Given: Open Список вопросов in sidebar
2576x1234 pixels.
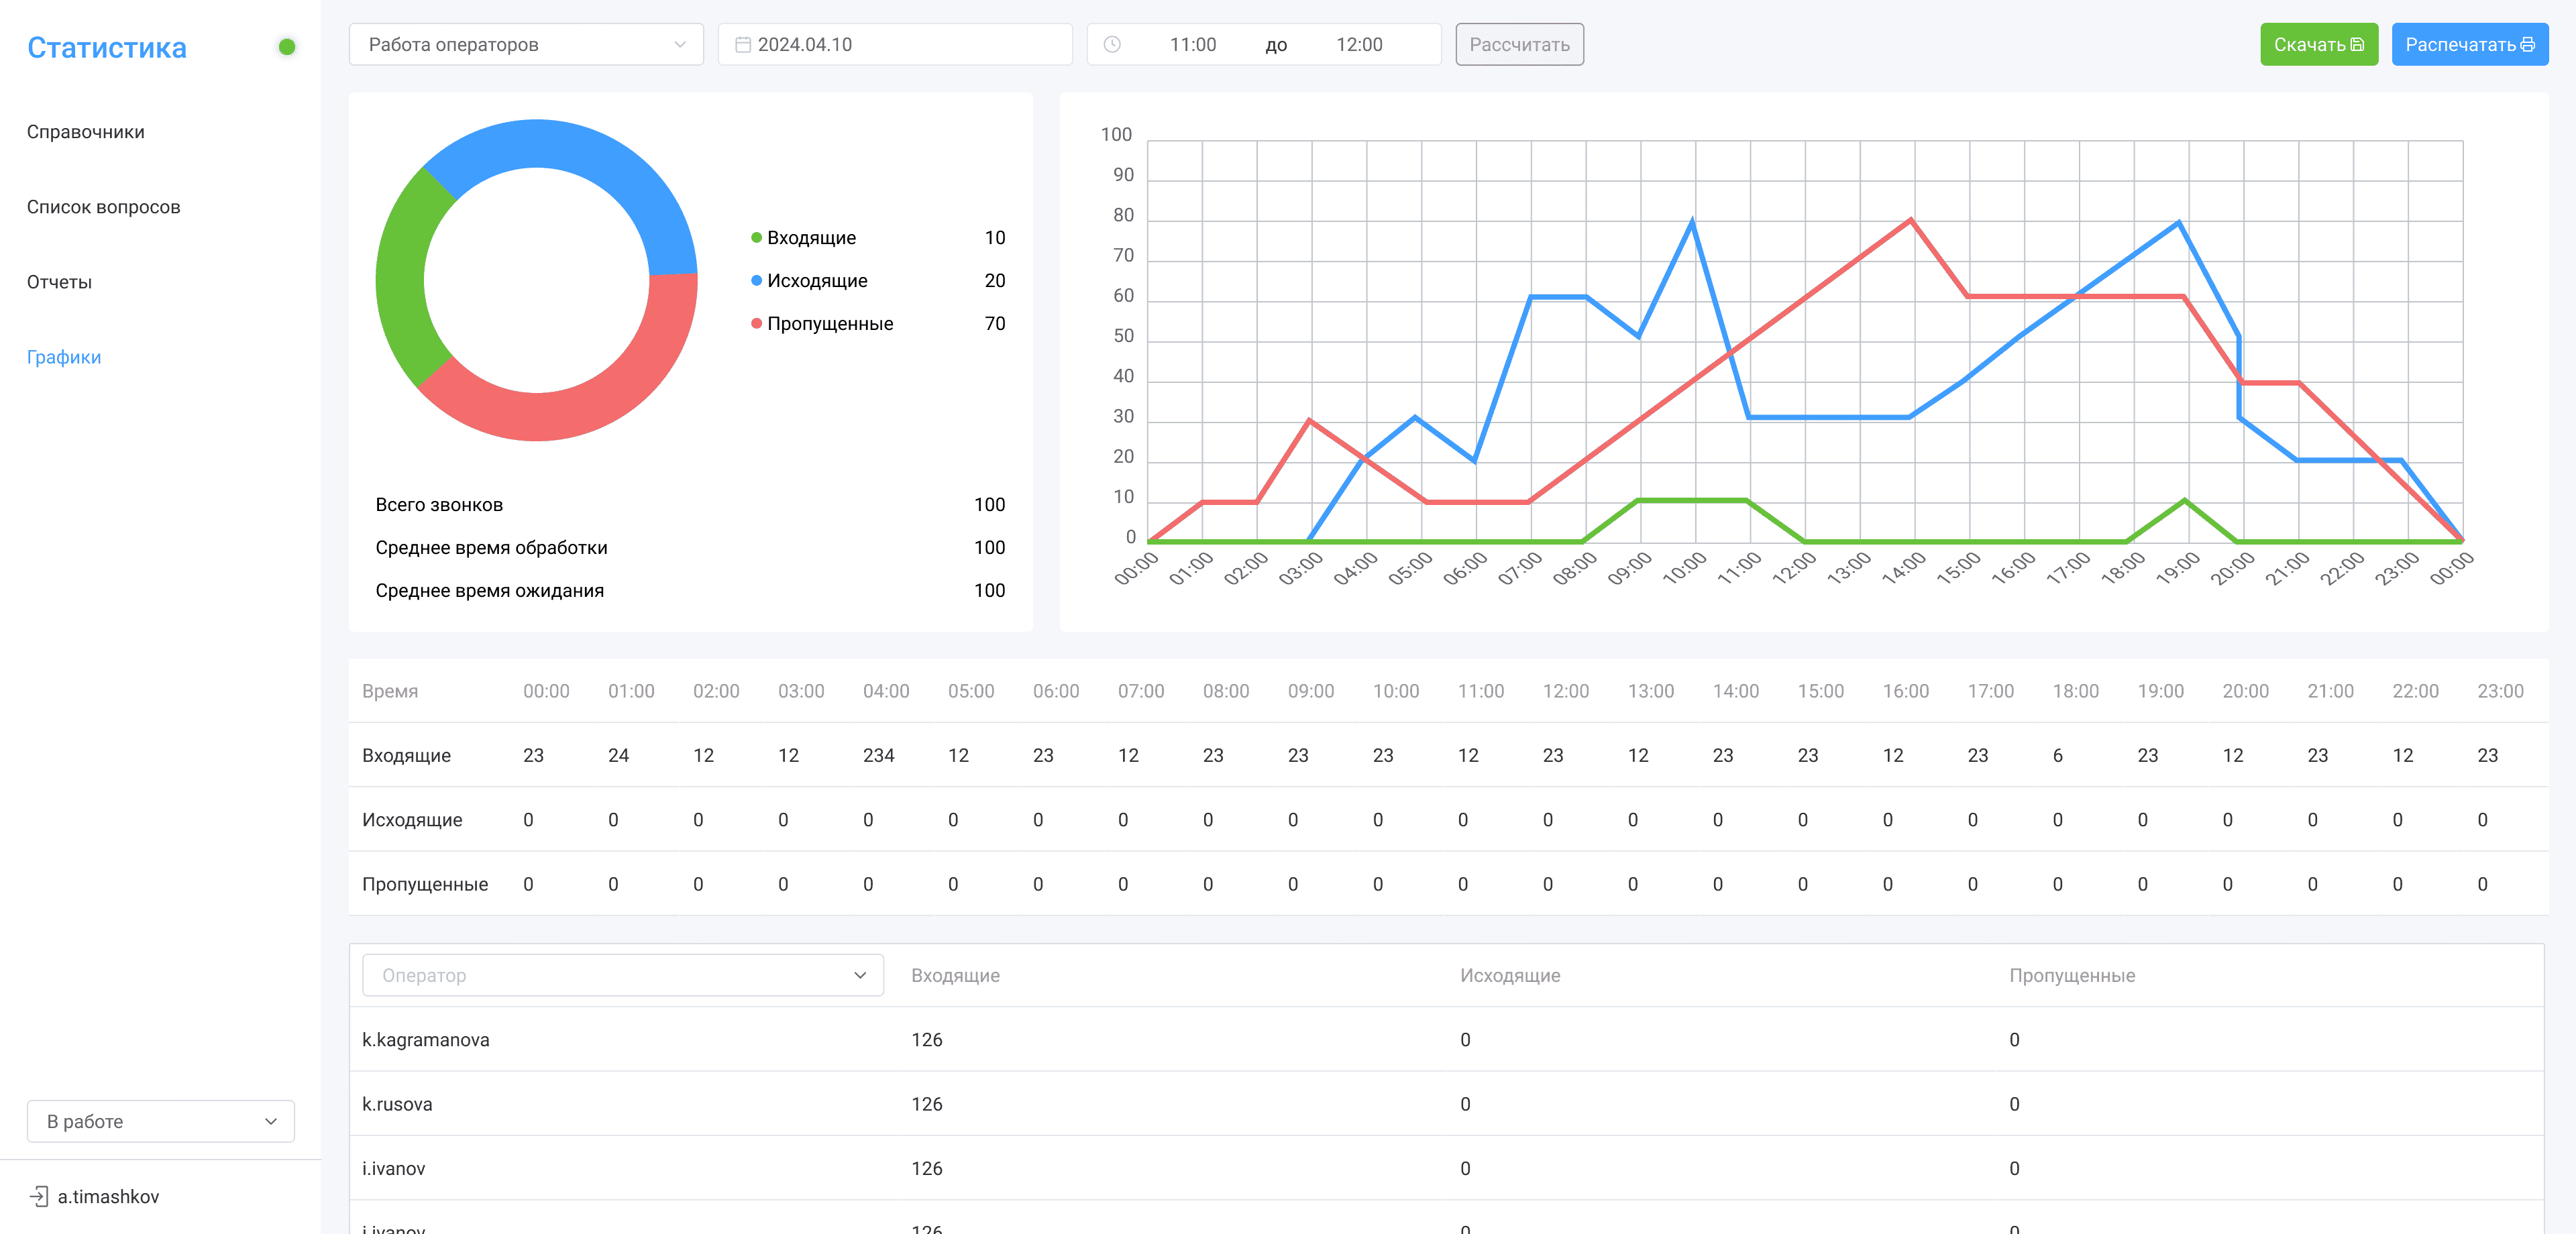Looking at the screenshot, I should click(x=103, y=207).
